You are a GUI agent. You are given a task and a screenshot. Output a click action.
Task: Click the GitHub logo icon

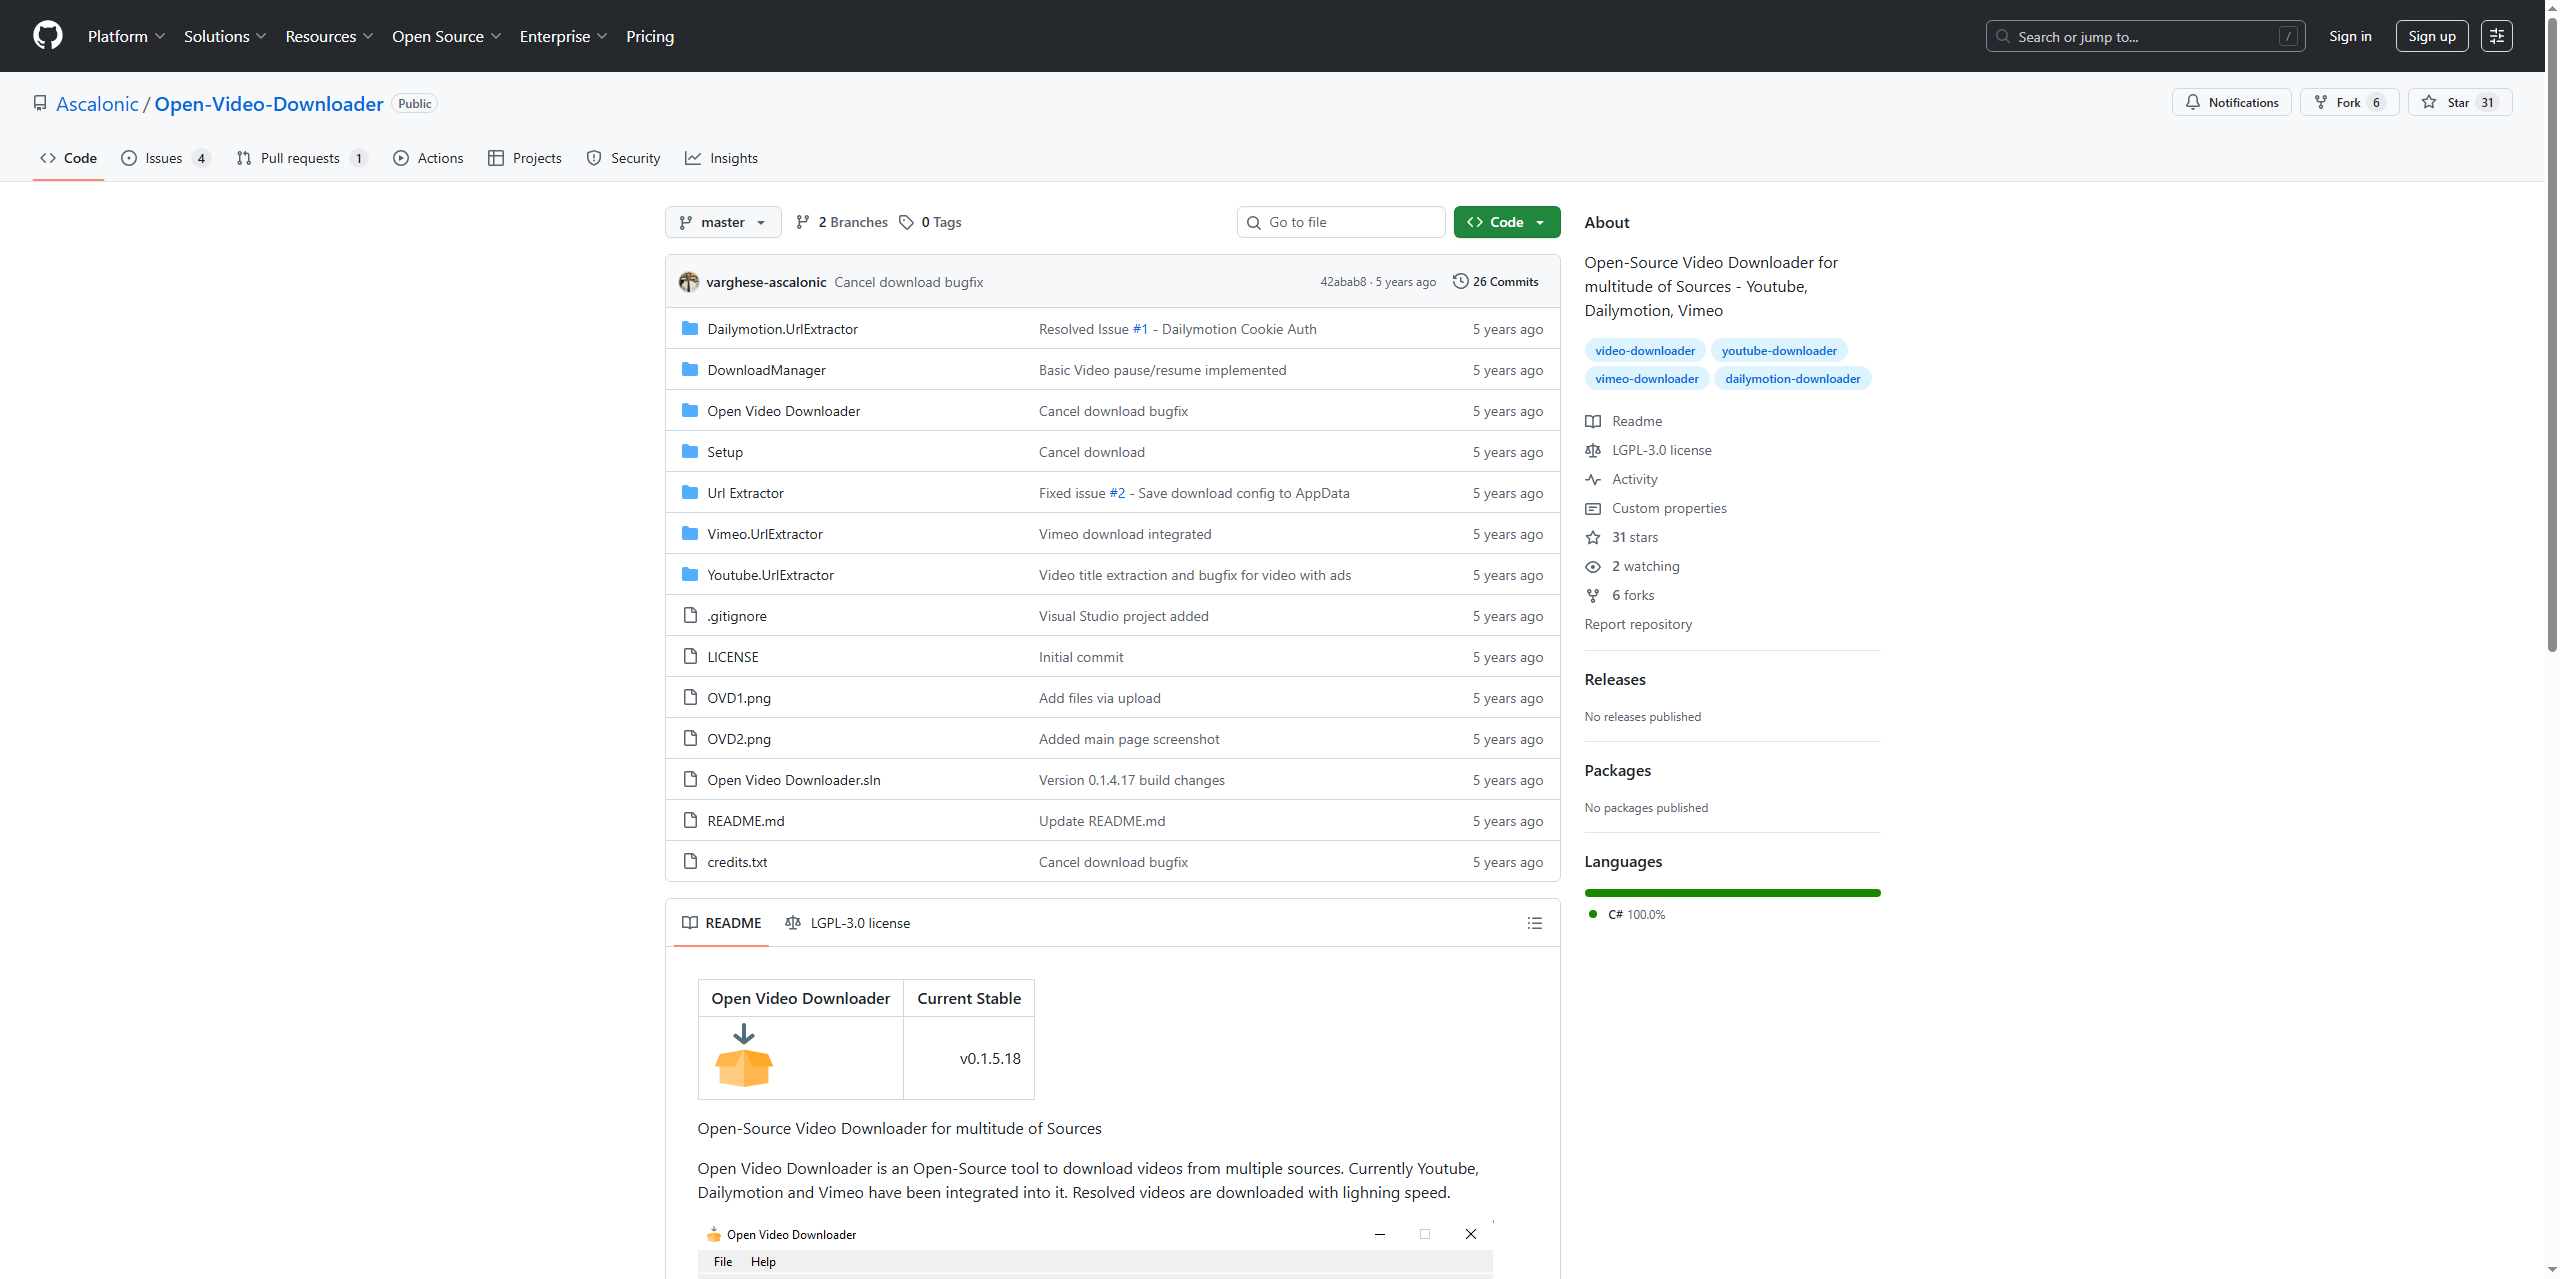[47, 36]
